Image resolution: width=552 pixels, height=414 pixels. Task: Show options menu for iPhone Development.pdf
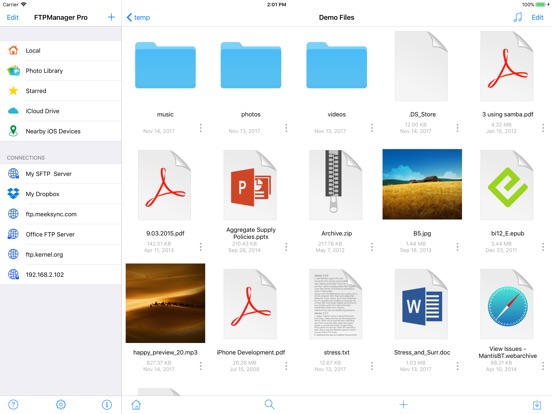[x=286, y=366]
